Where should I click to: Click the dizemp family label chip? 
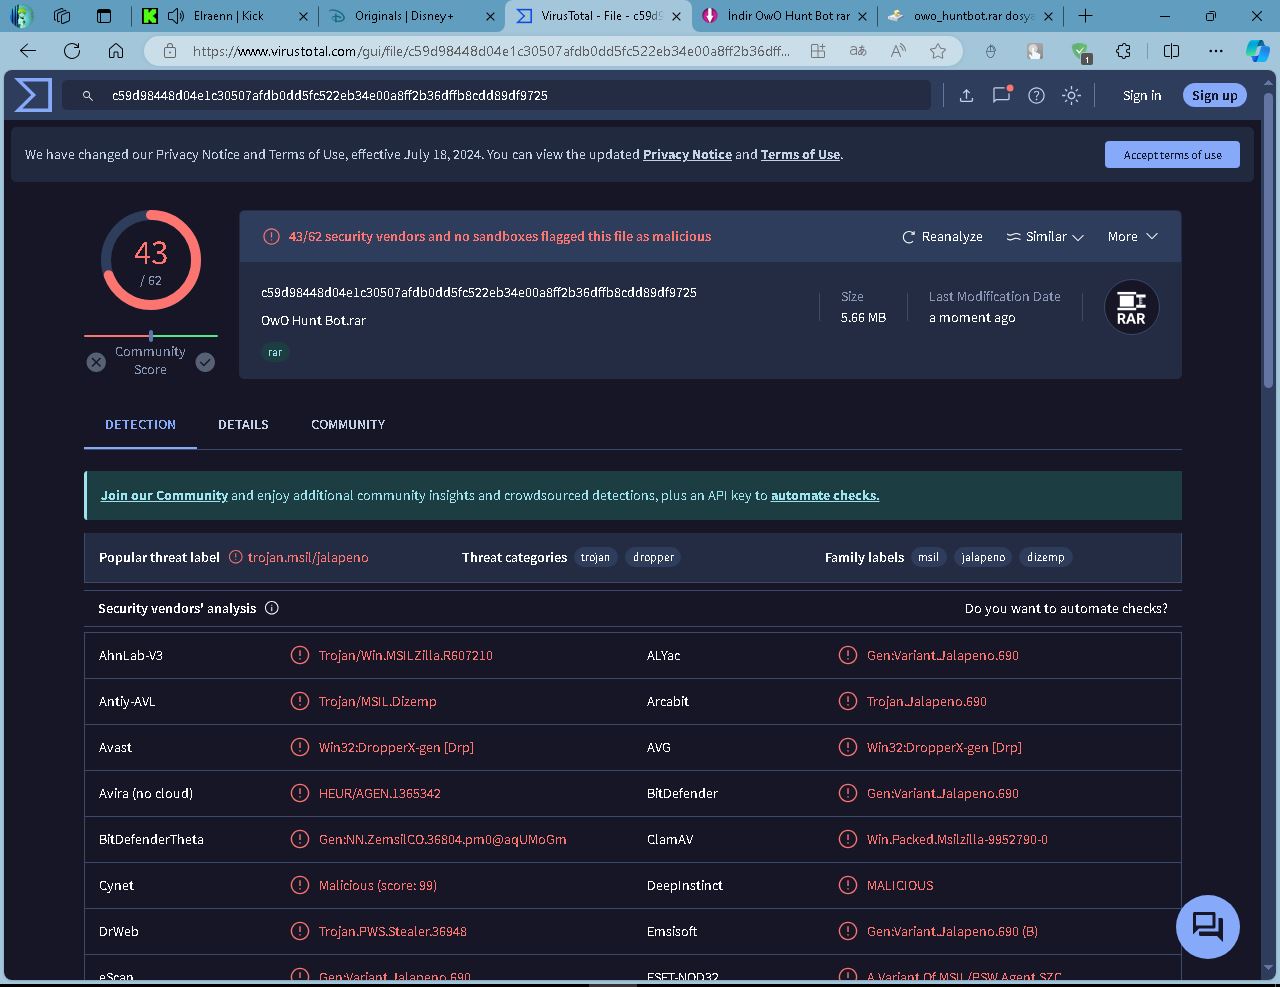point(1046,557)
